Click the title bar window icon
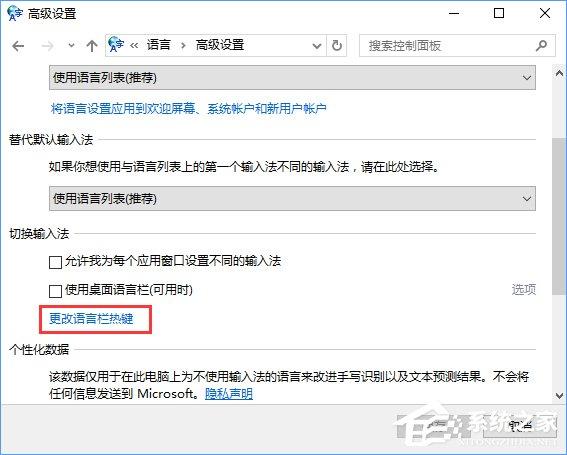 (x=15, y=13)
